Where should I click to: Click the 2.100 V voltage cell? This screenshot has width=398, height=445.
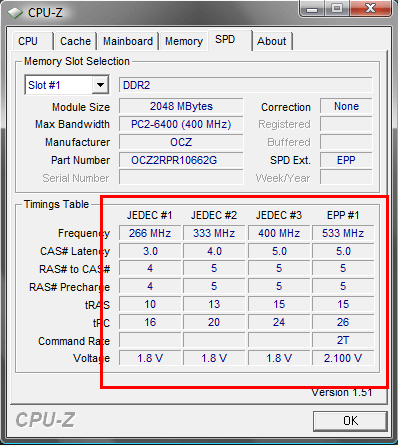click(x=343, y=358)
